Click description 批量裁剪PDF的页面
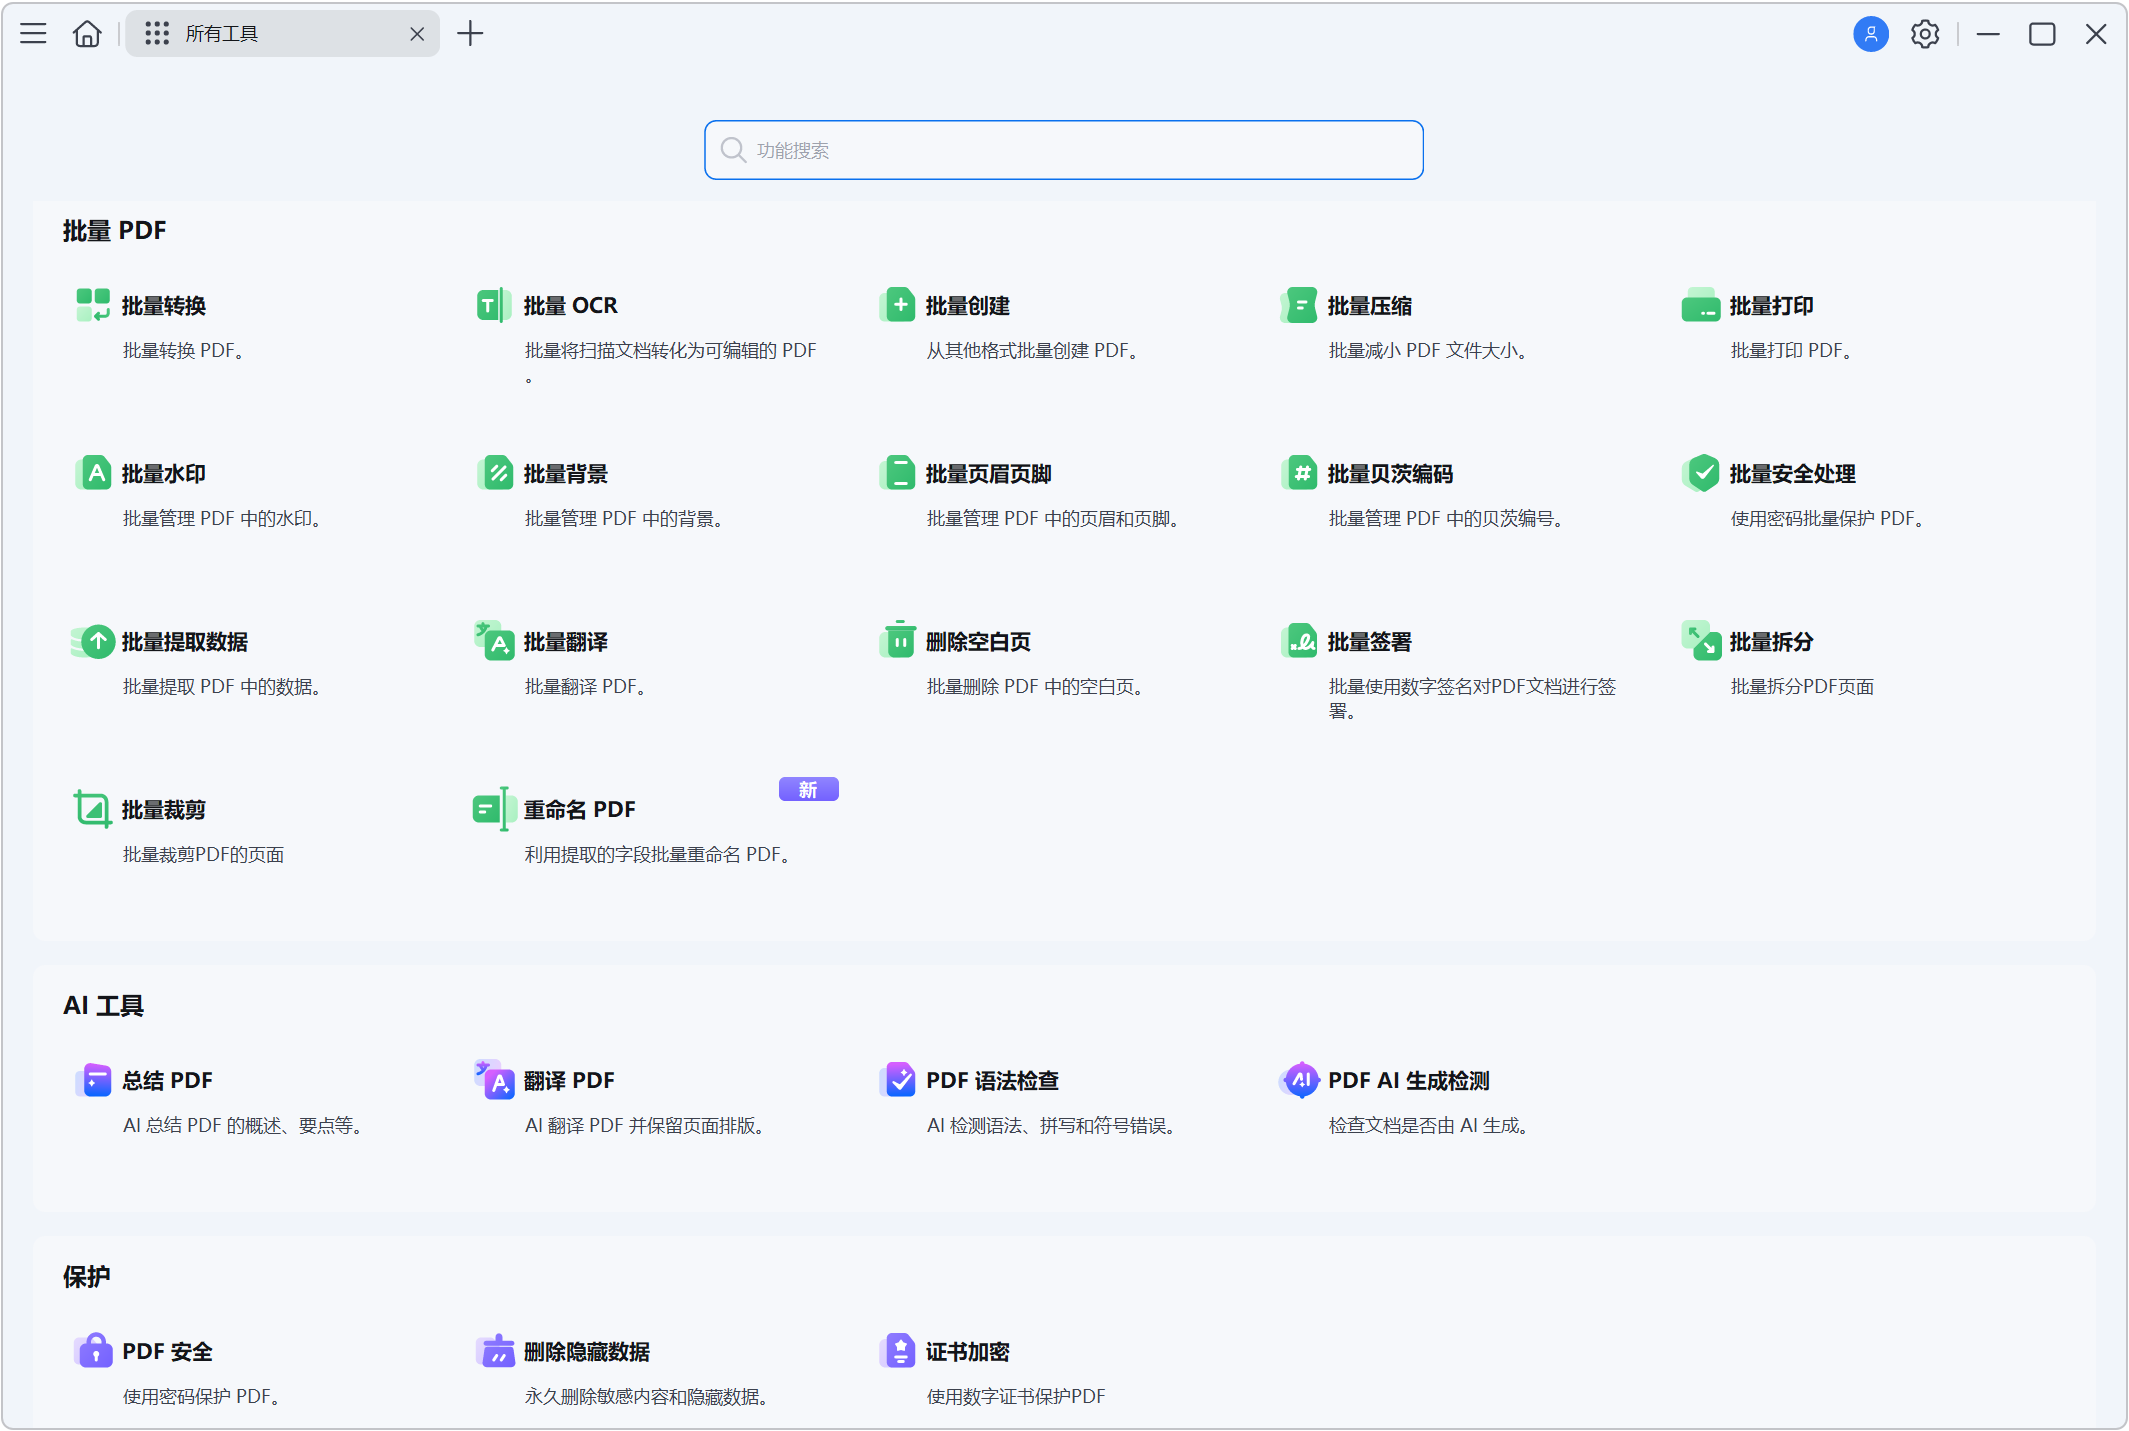 coord(204,855)
